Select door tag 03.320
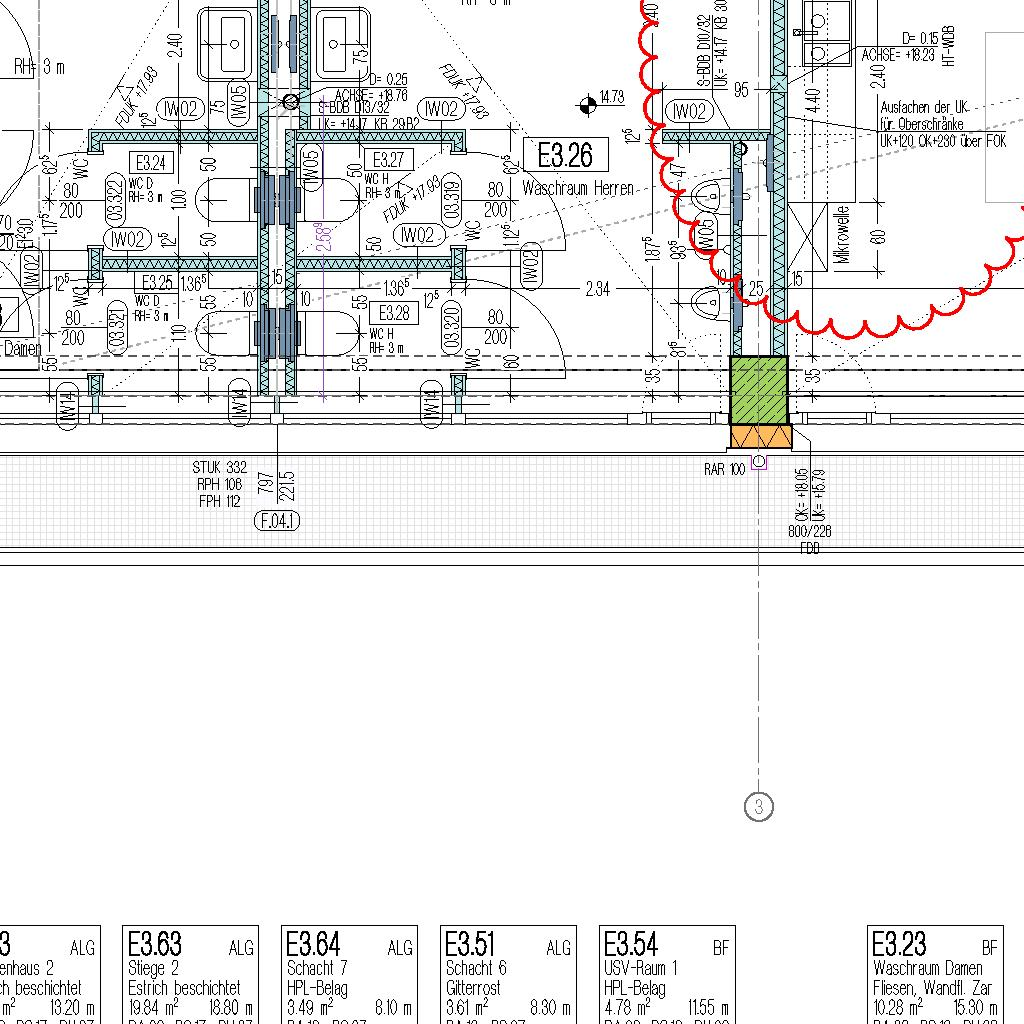This screenshot has width=1024, height=1024. point(451,328)
